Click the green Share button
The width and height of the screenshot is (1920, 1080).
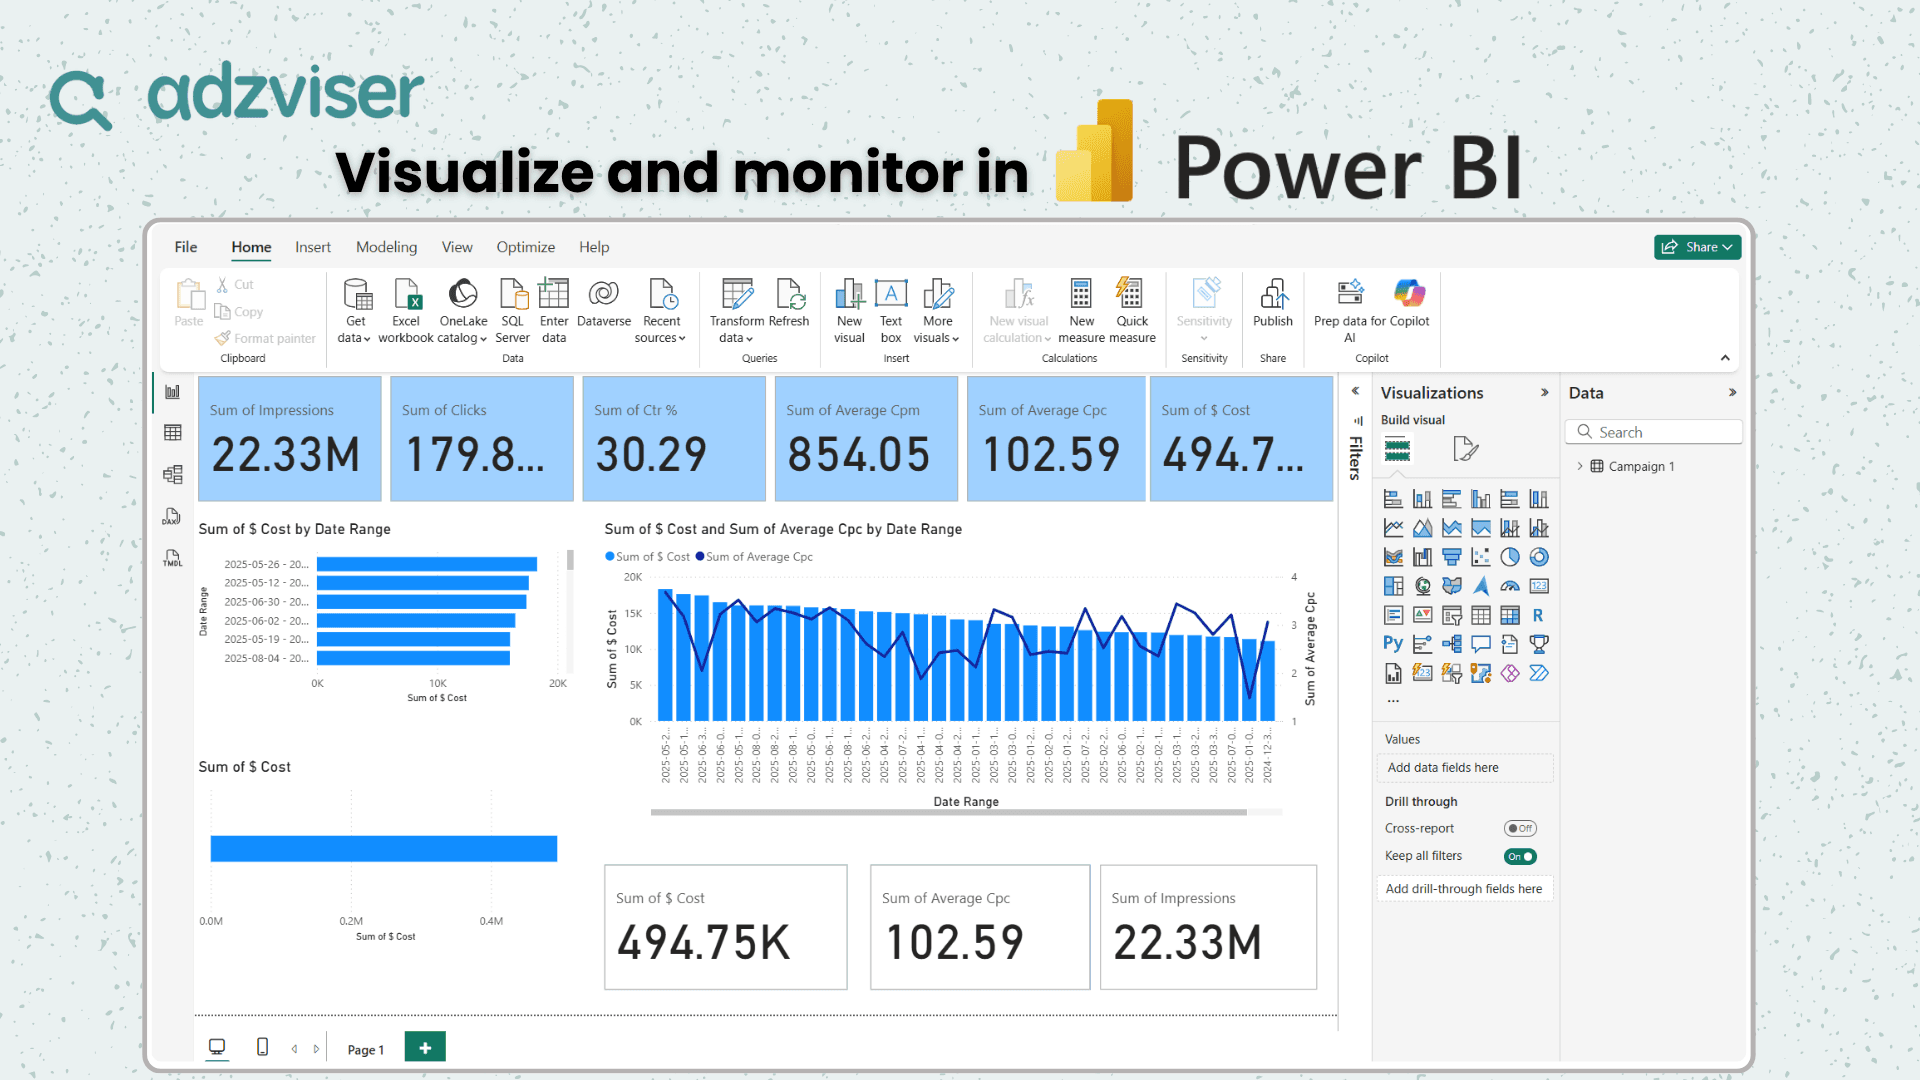[x=1697, y=247]
